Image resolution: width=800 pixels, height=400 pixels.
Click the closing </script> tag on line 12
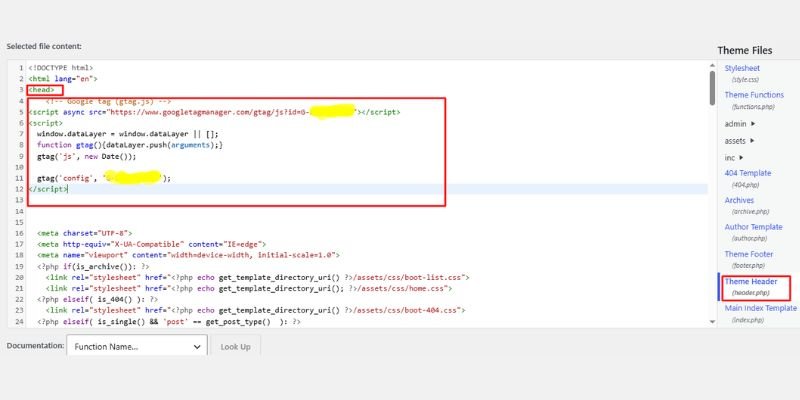47,189
